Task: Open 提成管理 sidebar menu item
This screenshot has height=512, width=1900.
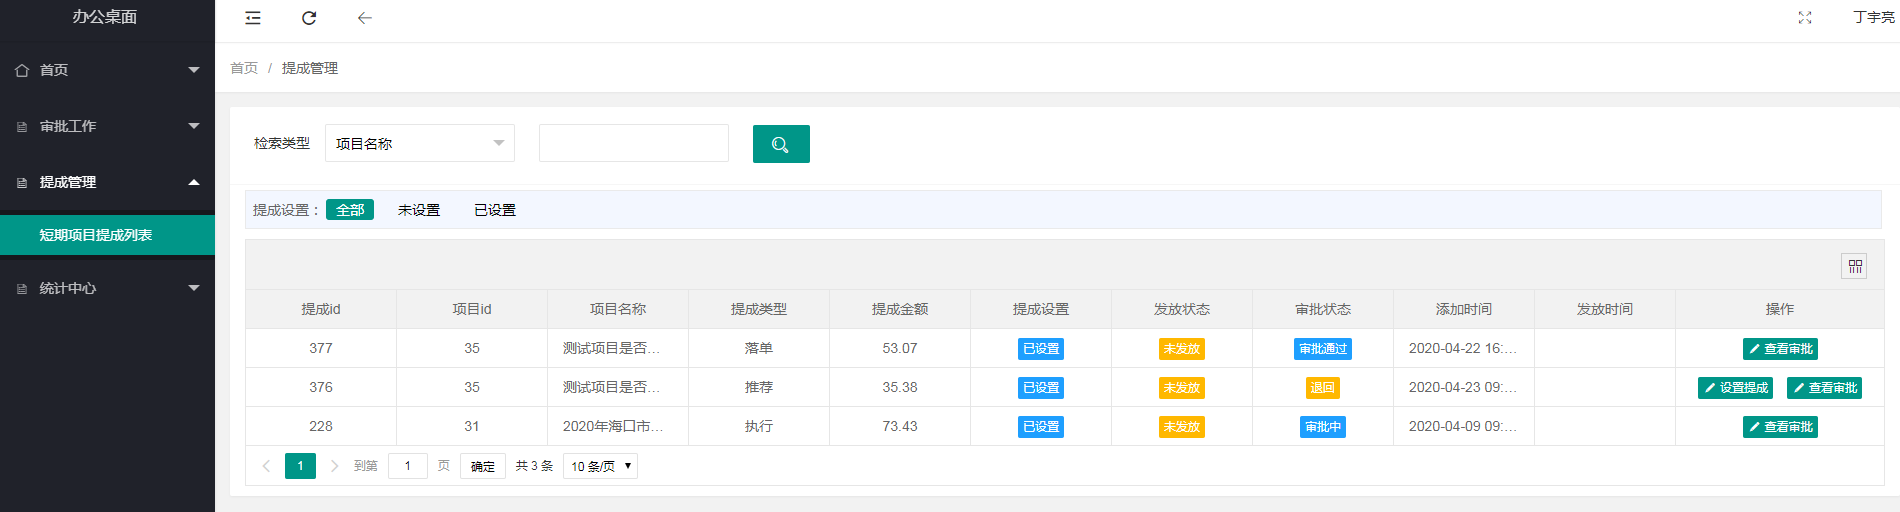Action: pyautogui.click(x=107, y=182)
